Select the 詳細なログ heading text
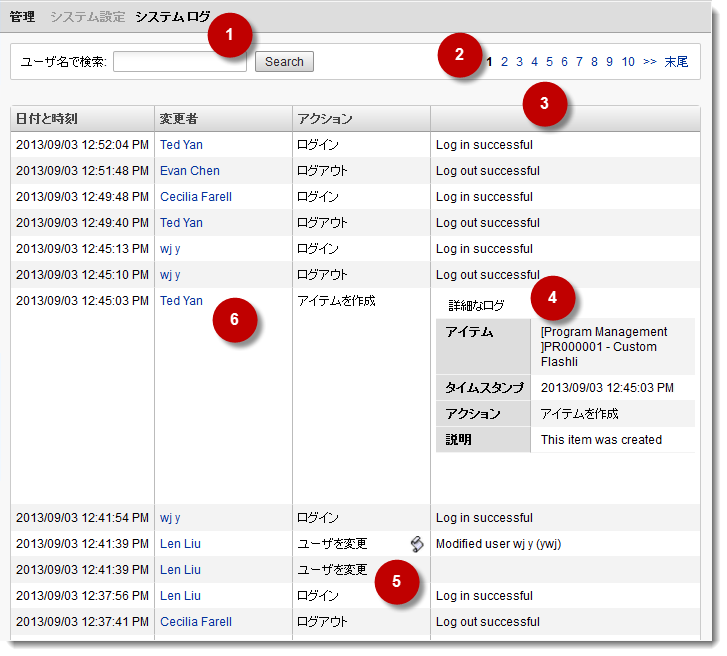 coord(476,306)
